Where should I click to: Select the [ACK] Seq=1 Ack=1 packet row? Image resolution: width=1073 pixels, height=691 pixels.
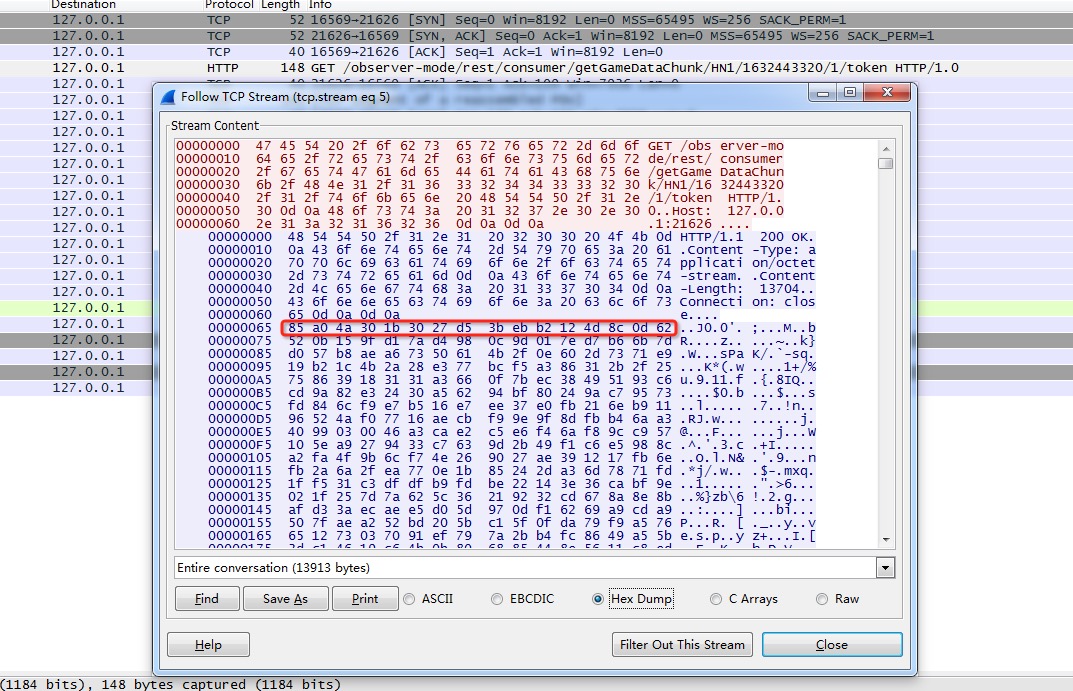[536, 51]
